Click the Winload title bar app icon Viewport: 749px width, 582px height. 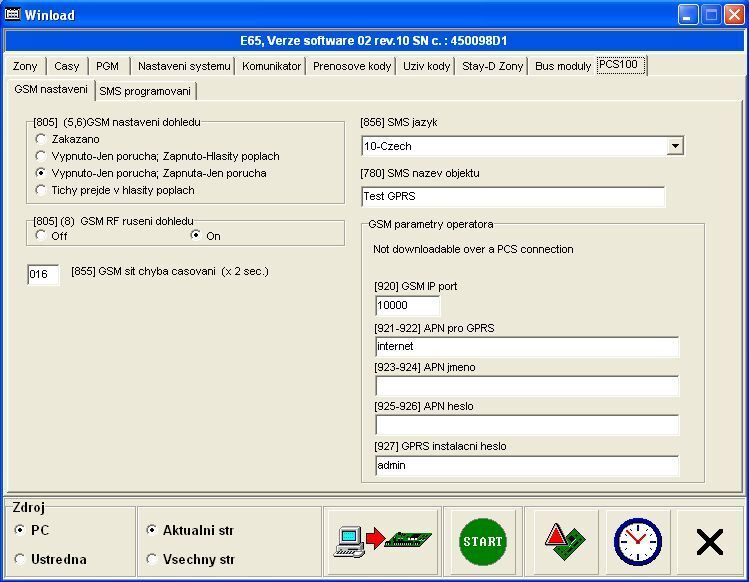click(x=13, y=15)
